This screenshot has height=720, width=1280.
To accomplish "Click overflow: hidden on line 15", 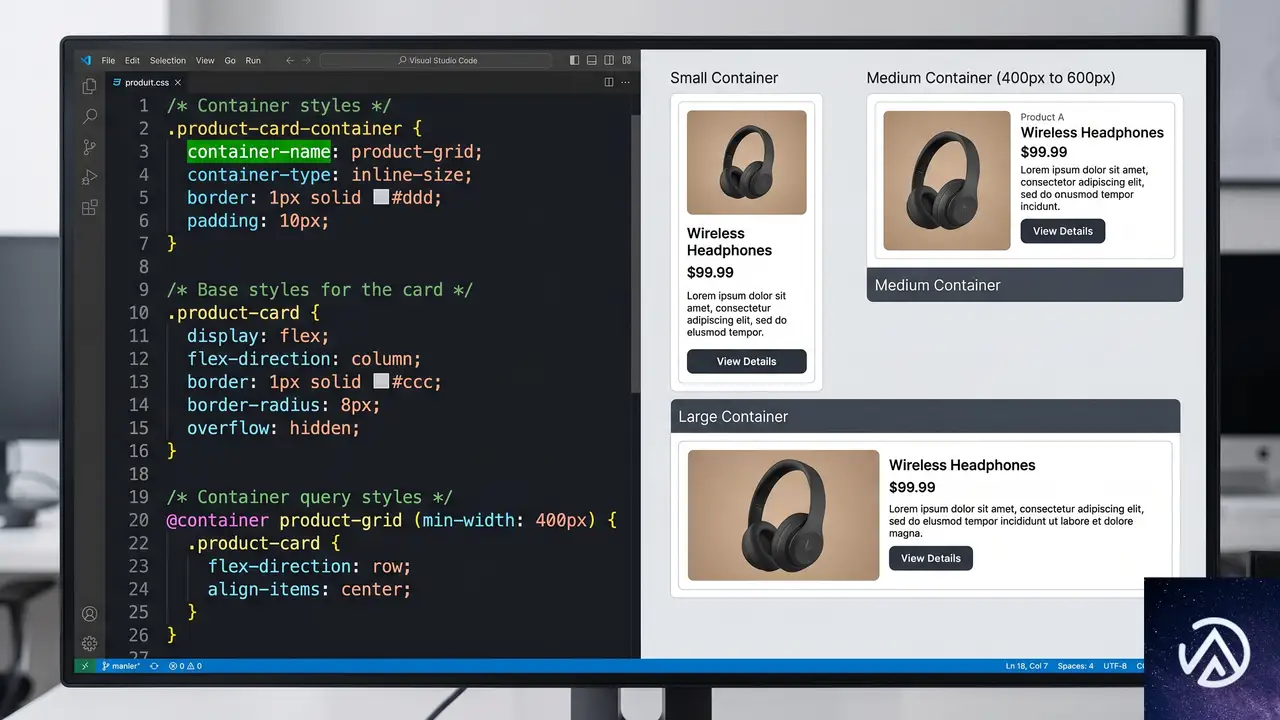I will (x=273, y=427).
